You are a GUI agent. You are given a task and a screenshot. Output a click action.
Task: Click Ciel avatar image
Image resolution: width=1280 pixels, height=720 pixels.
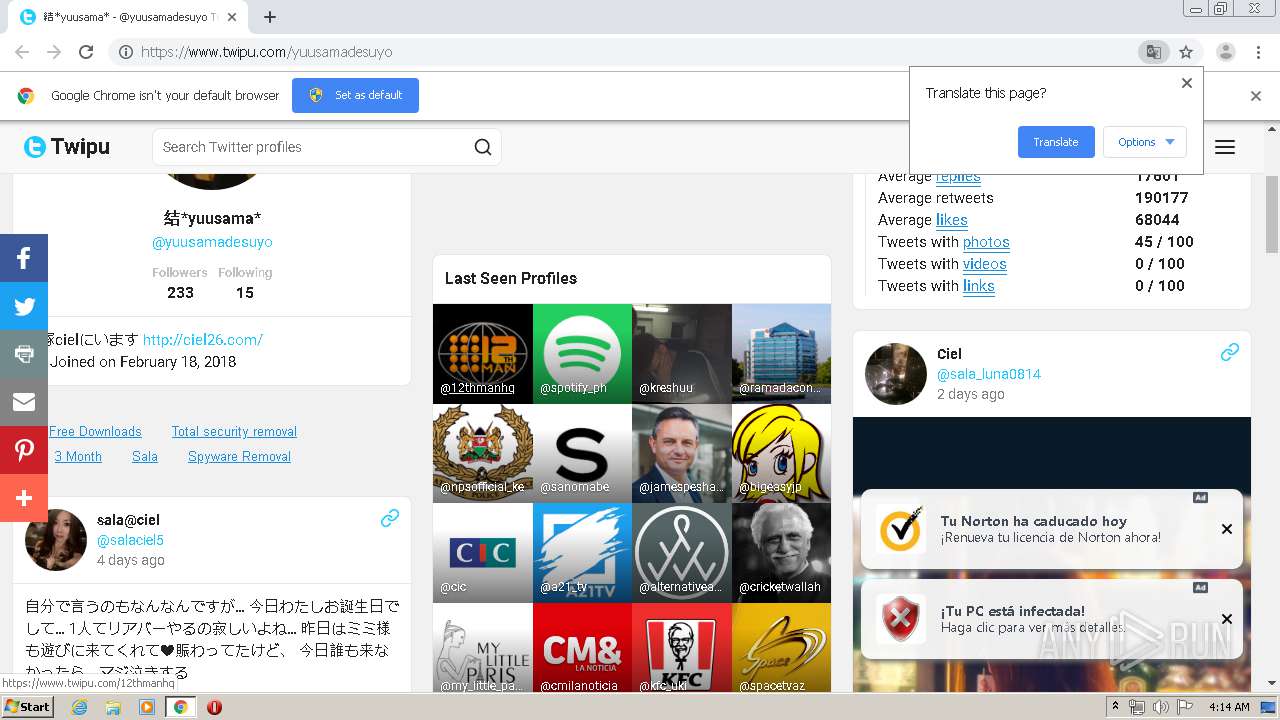click(896, 374)
